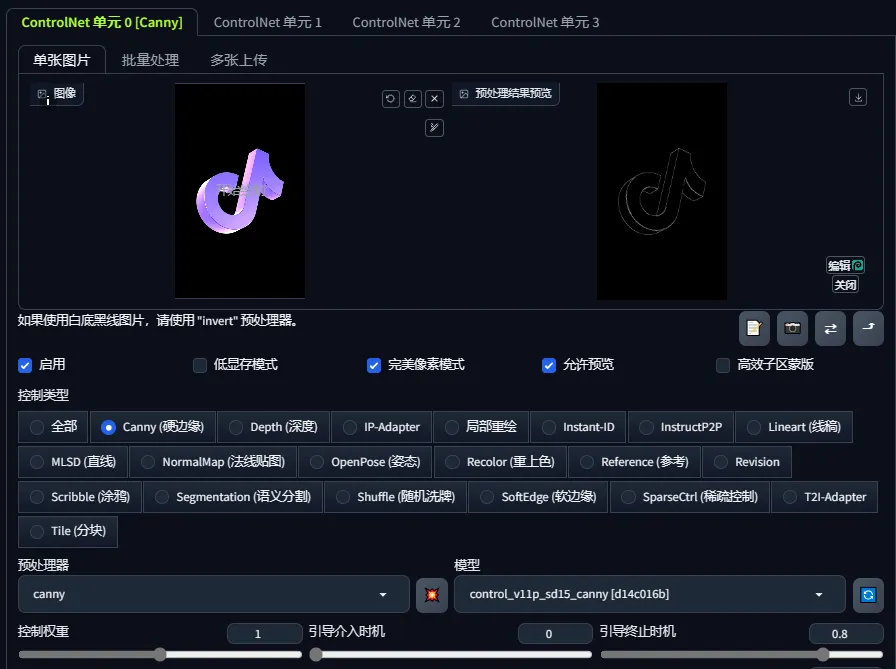896x669 pixels.
Task: Refresh the model list with blue icon
Action: coord(868,595)
